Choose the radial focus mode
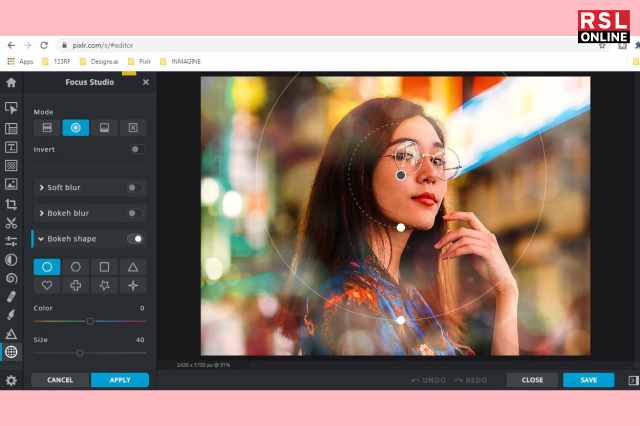This screenshot has height=426, width=640. 76,128
